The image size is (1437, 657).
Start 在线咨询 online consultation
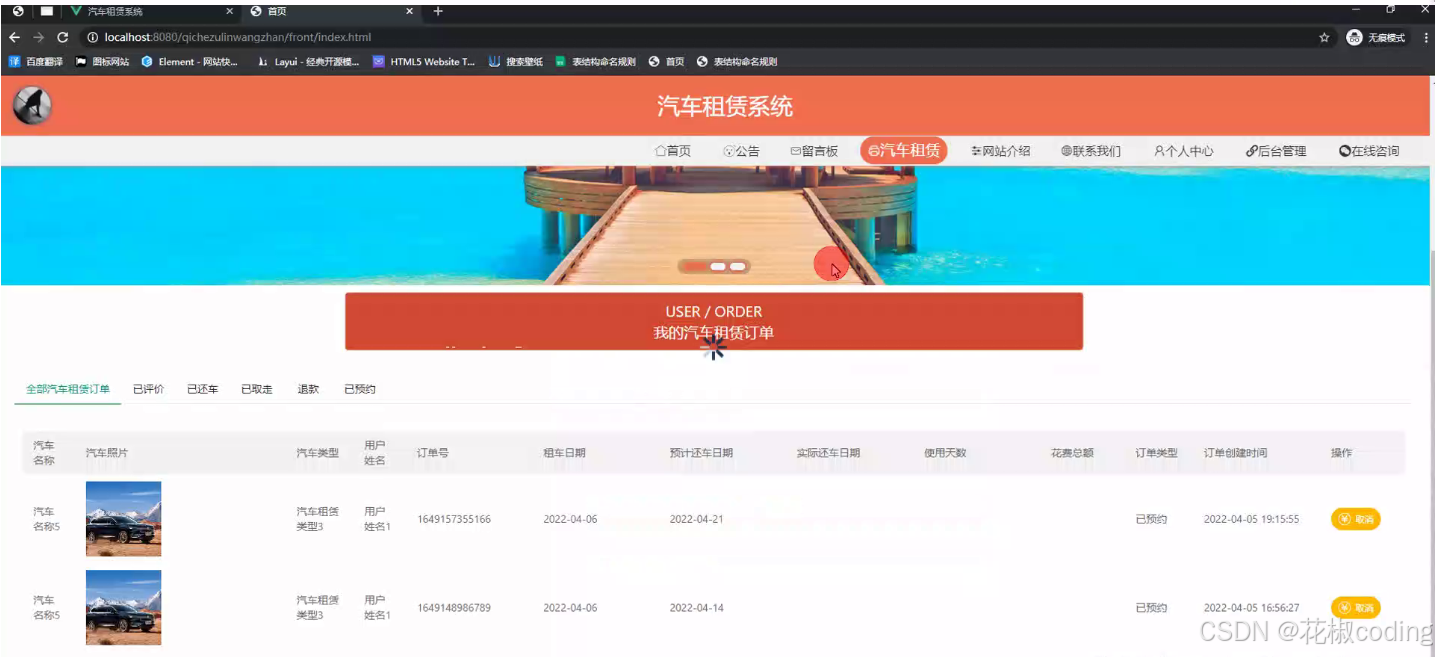[x=1369, y=150]
